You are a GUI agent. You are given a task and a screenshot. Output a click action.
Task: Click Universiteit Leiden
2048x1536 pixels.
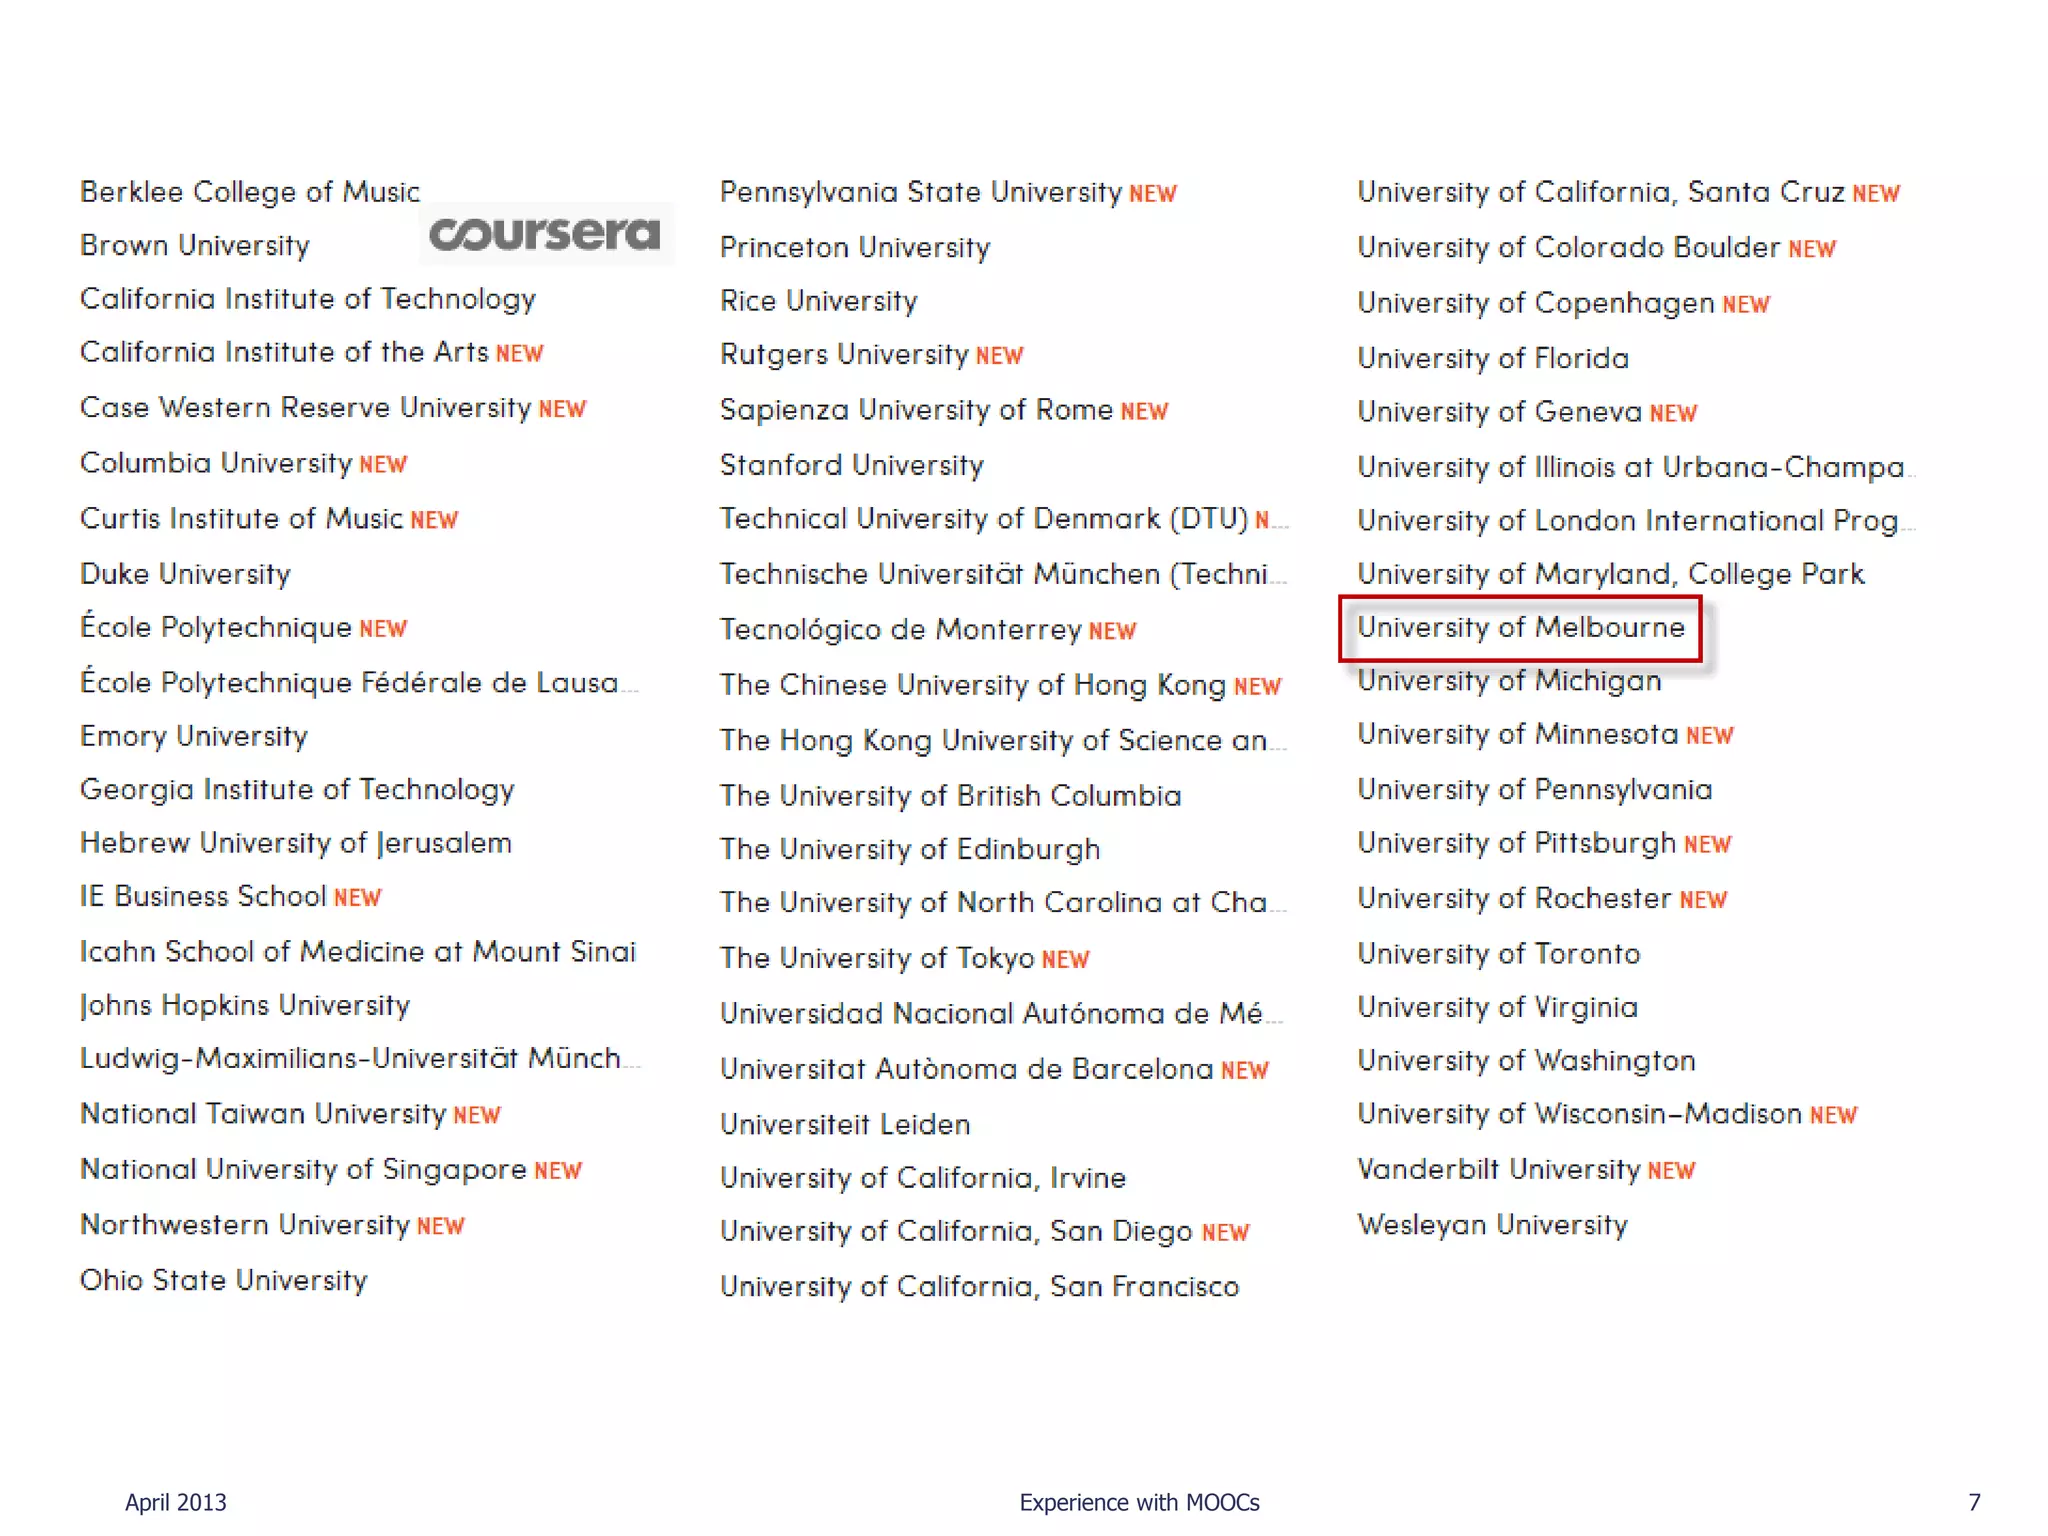(x=845, y=1125)
